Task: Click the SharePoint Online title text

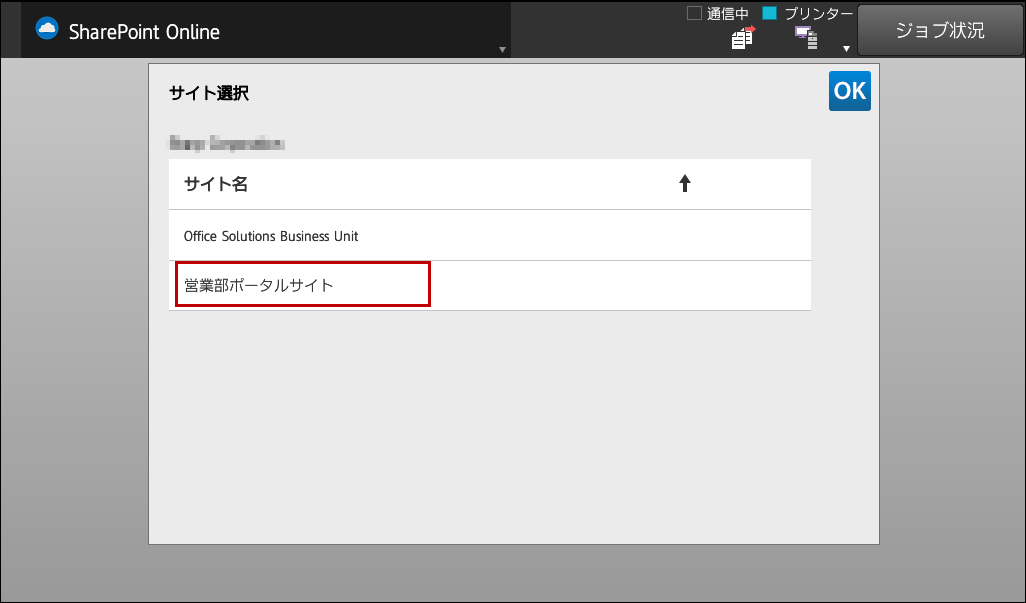Action: [144, 32]
